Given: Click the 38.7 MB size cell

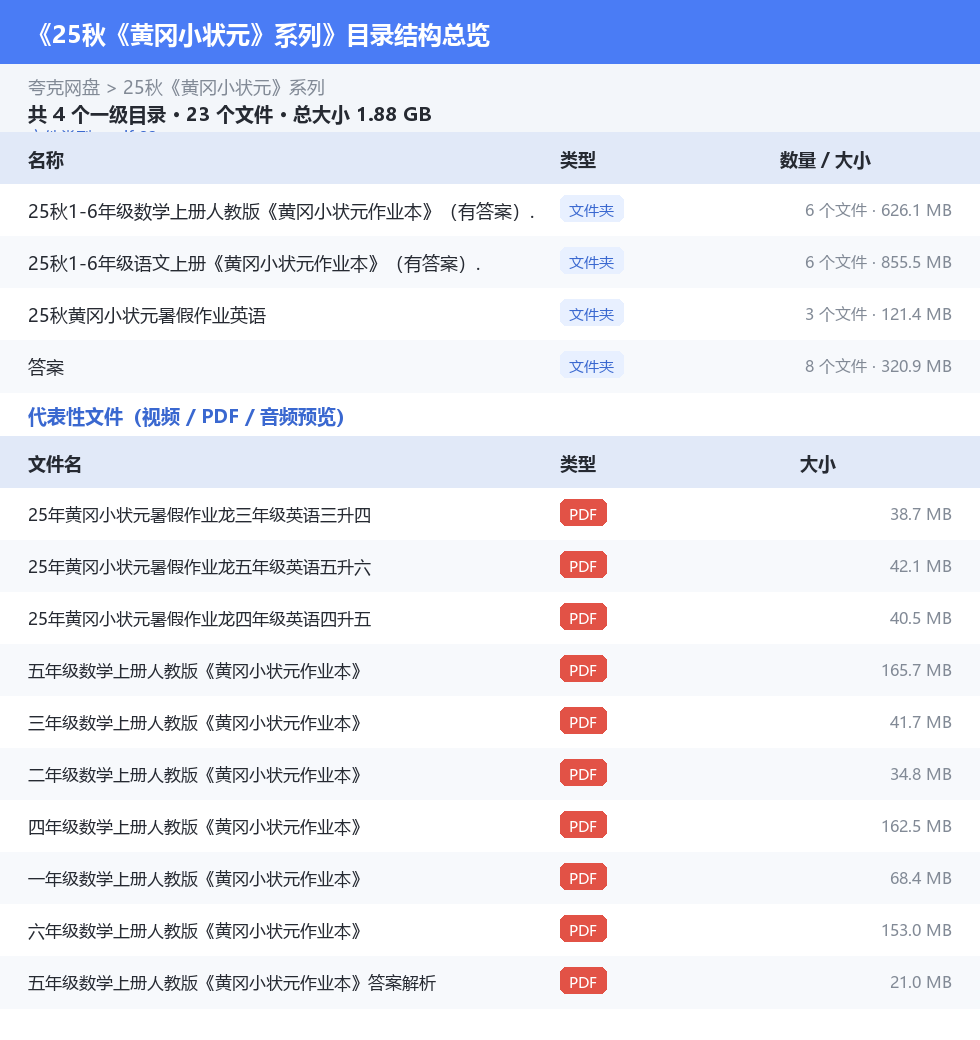Looking at the screenshot, I should pyautogui.click(x=920, y=514).
